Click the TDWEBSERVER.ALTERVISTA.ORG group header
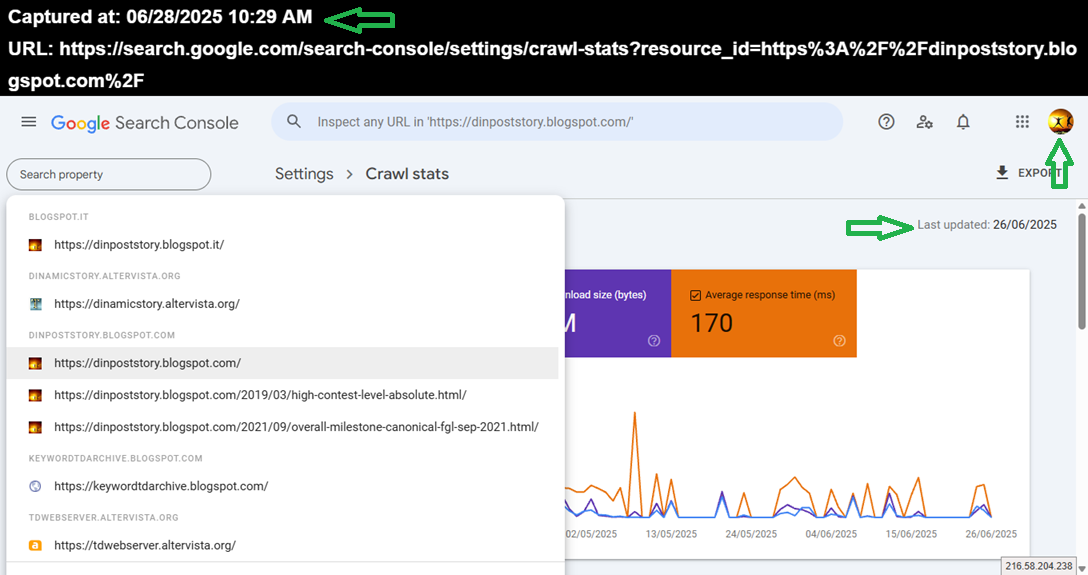 (103, 517)
